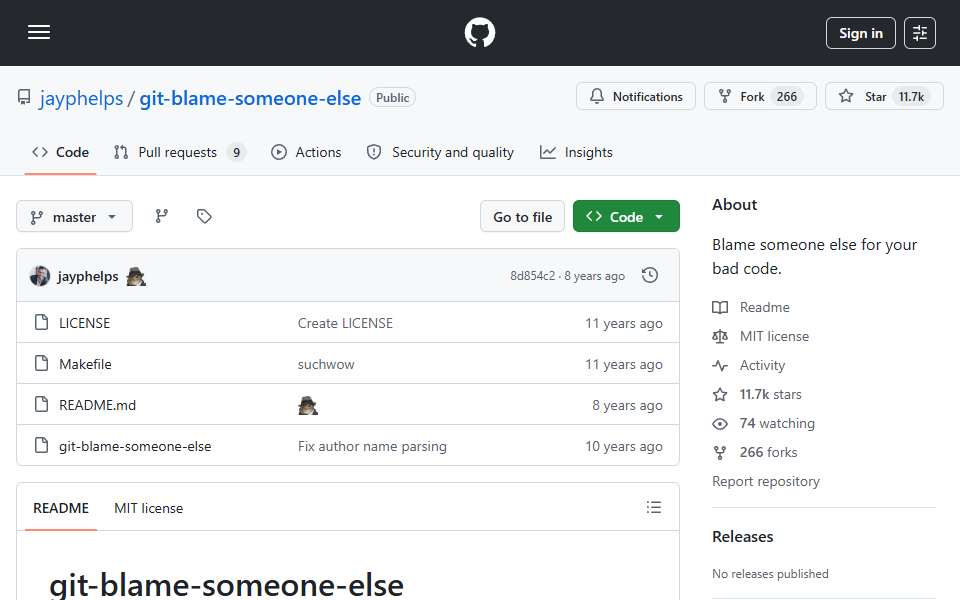Click 'No releases published' text
Viewport: 960px width, 600px height.
click(x=770, y=574)
